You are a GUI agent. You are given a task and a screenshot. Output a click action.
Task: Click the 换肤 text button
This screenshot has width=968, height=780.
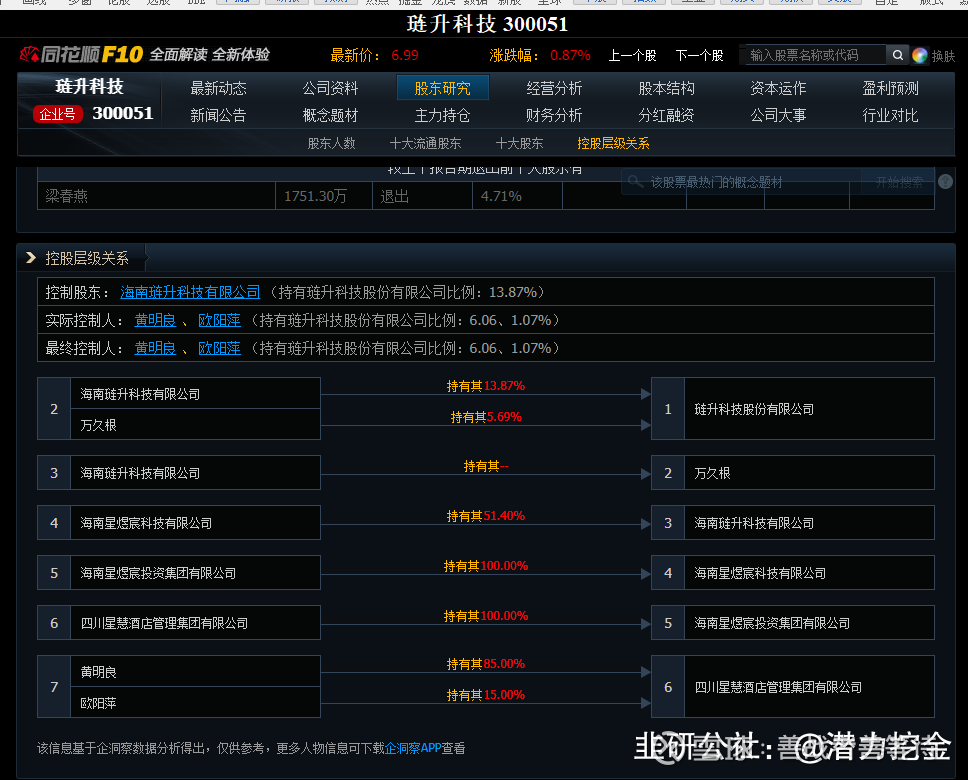coord(943,56)
